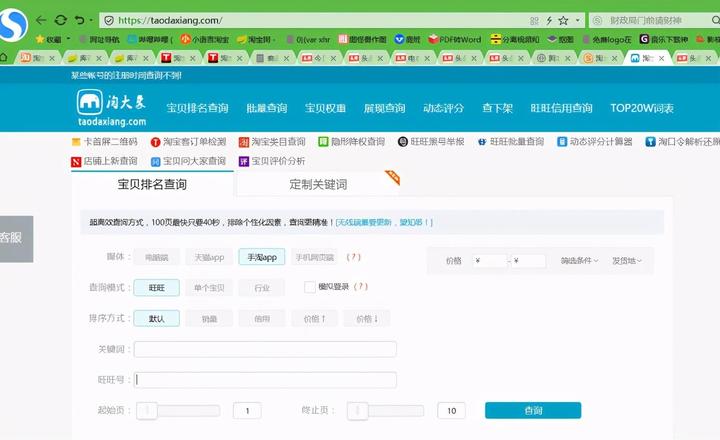Select 单个宝贝 query mode
This screenshot has height=440, width=720.
click(x=209, y=288)
